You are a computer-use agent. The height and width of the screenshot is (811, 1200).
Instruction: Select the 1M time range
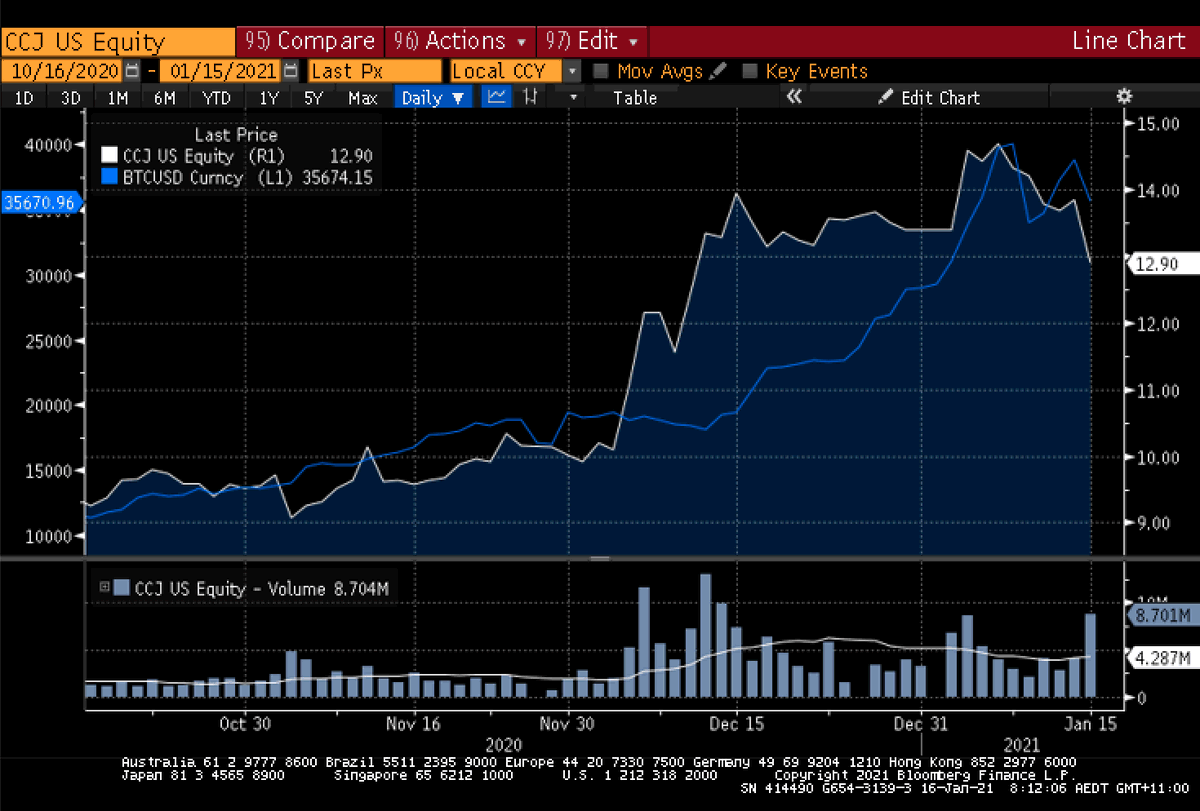coord(118,97)
